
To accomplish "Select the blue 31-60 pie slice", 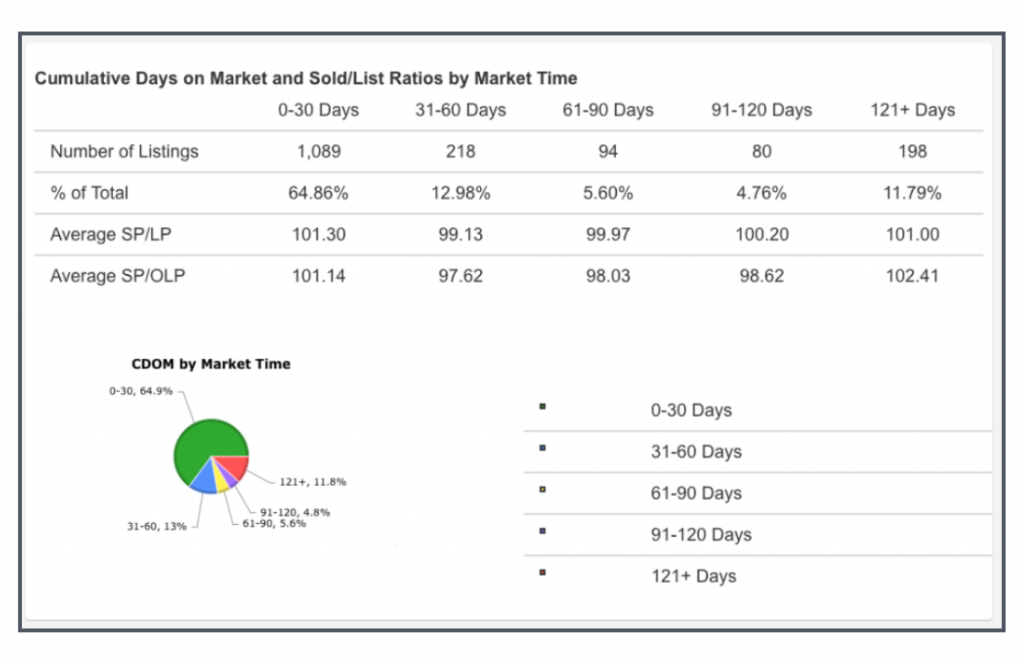I will pos(203,478).
